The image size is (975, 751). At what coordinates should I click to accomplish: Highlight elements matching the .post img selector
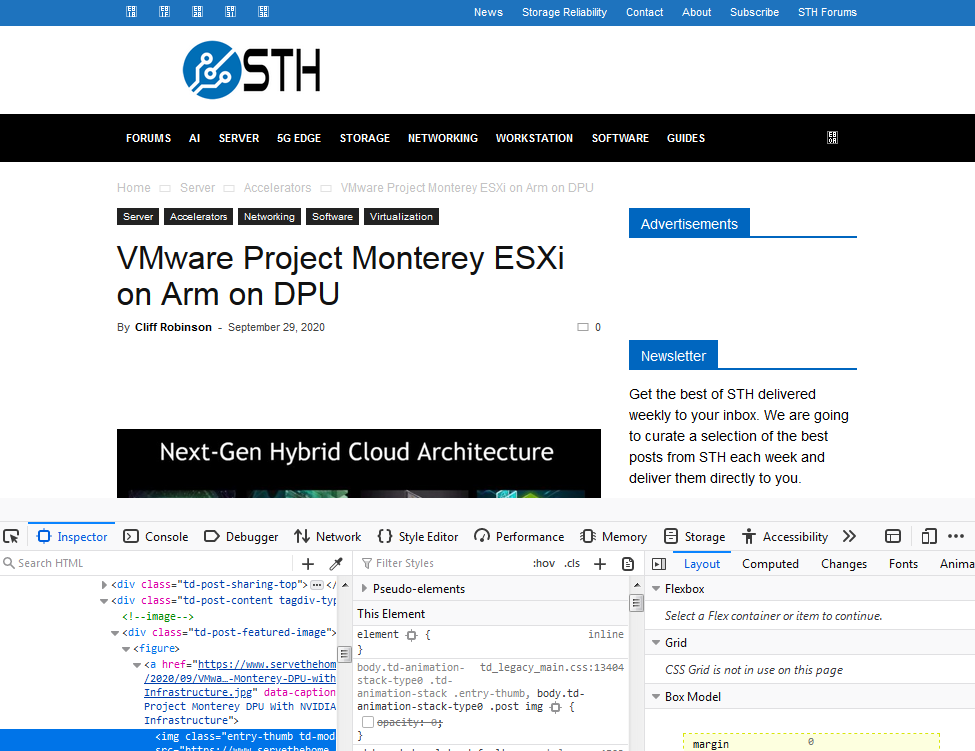(555, 707)
